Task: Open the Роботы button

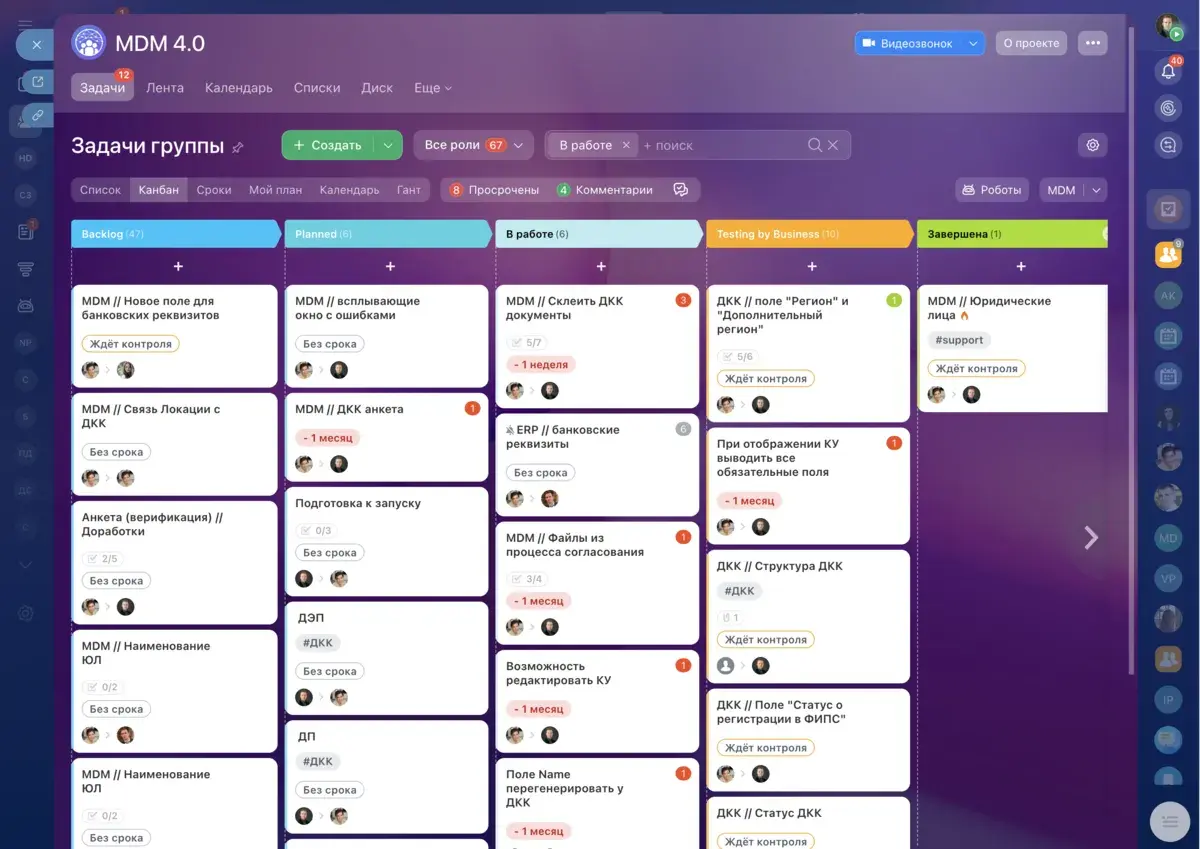Action: tap(993, 190)
